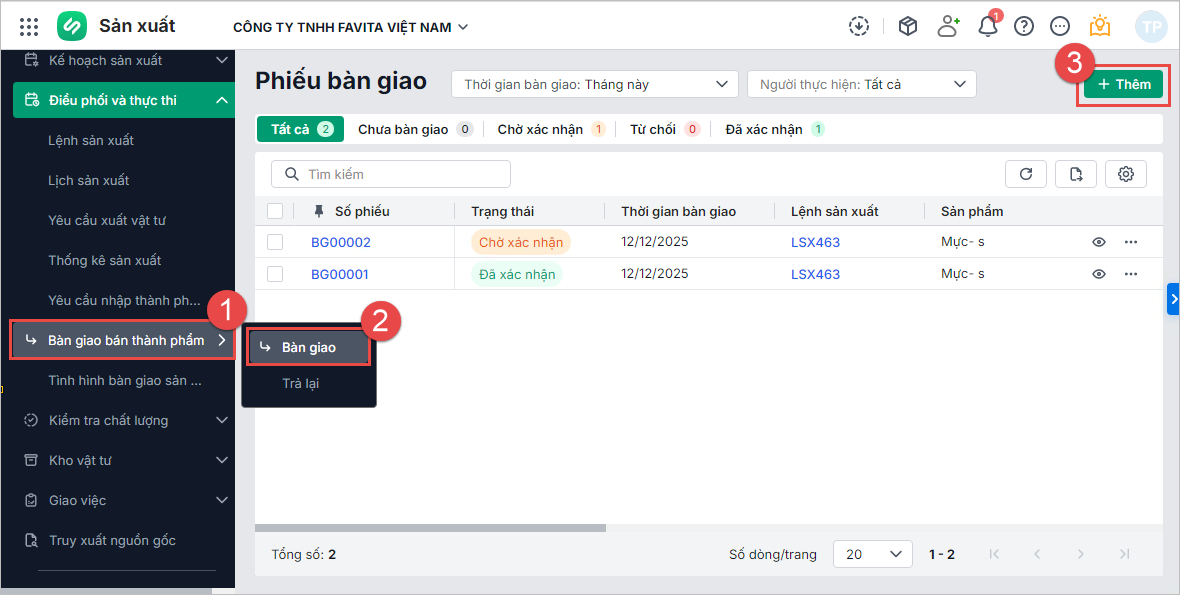Screen dimensions: 1180x595
Task: Collapse Điều phối và thực thi section
Action: coord(222,100)
